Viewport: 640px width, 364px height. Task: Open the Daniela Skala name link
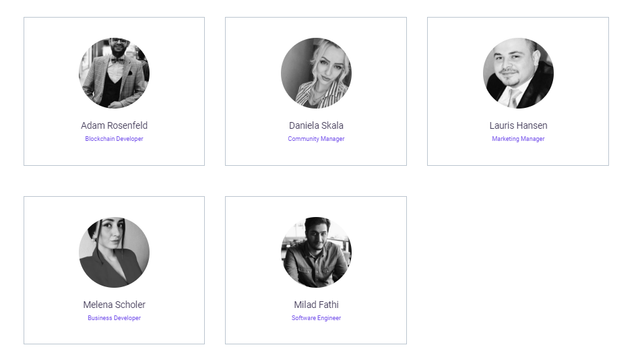tap(316, 125)
